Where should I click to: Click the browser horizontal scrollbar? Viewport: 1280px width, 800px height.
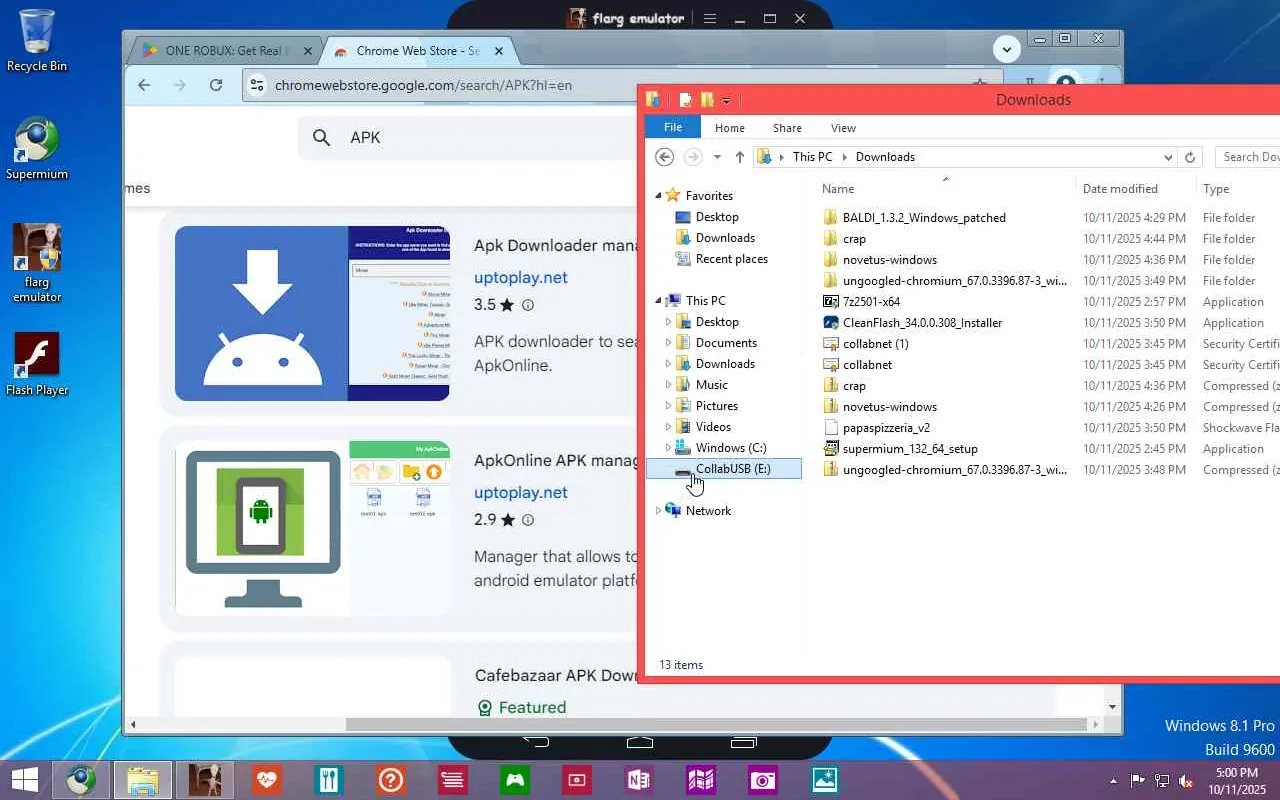[718, 724]
